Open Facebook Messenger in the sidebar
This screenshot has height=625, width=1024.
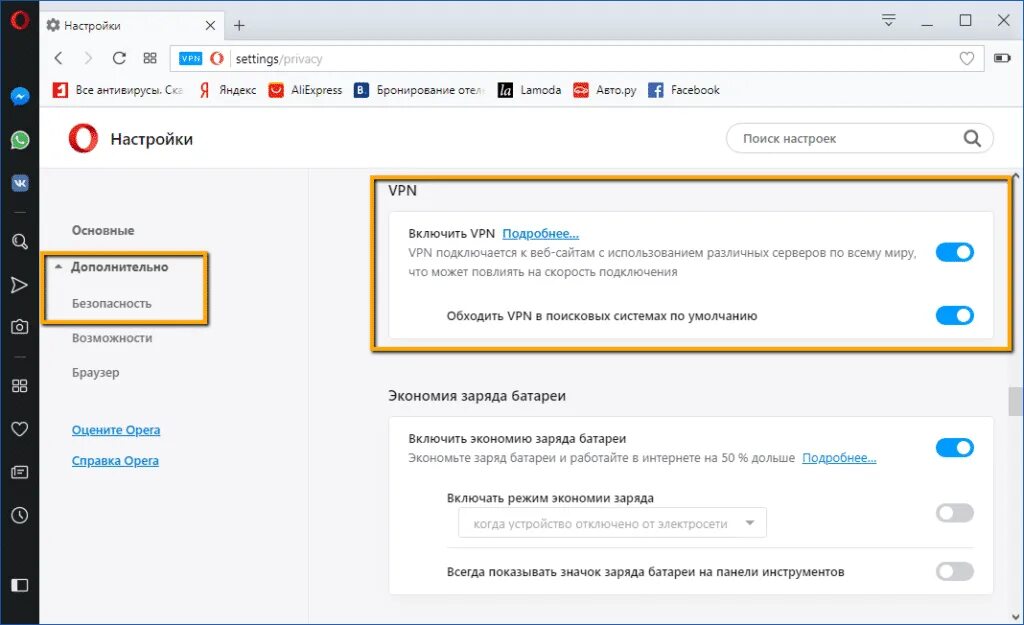[x=20, y=97]
